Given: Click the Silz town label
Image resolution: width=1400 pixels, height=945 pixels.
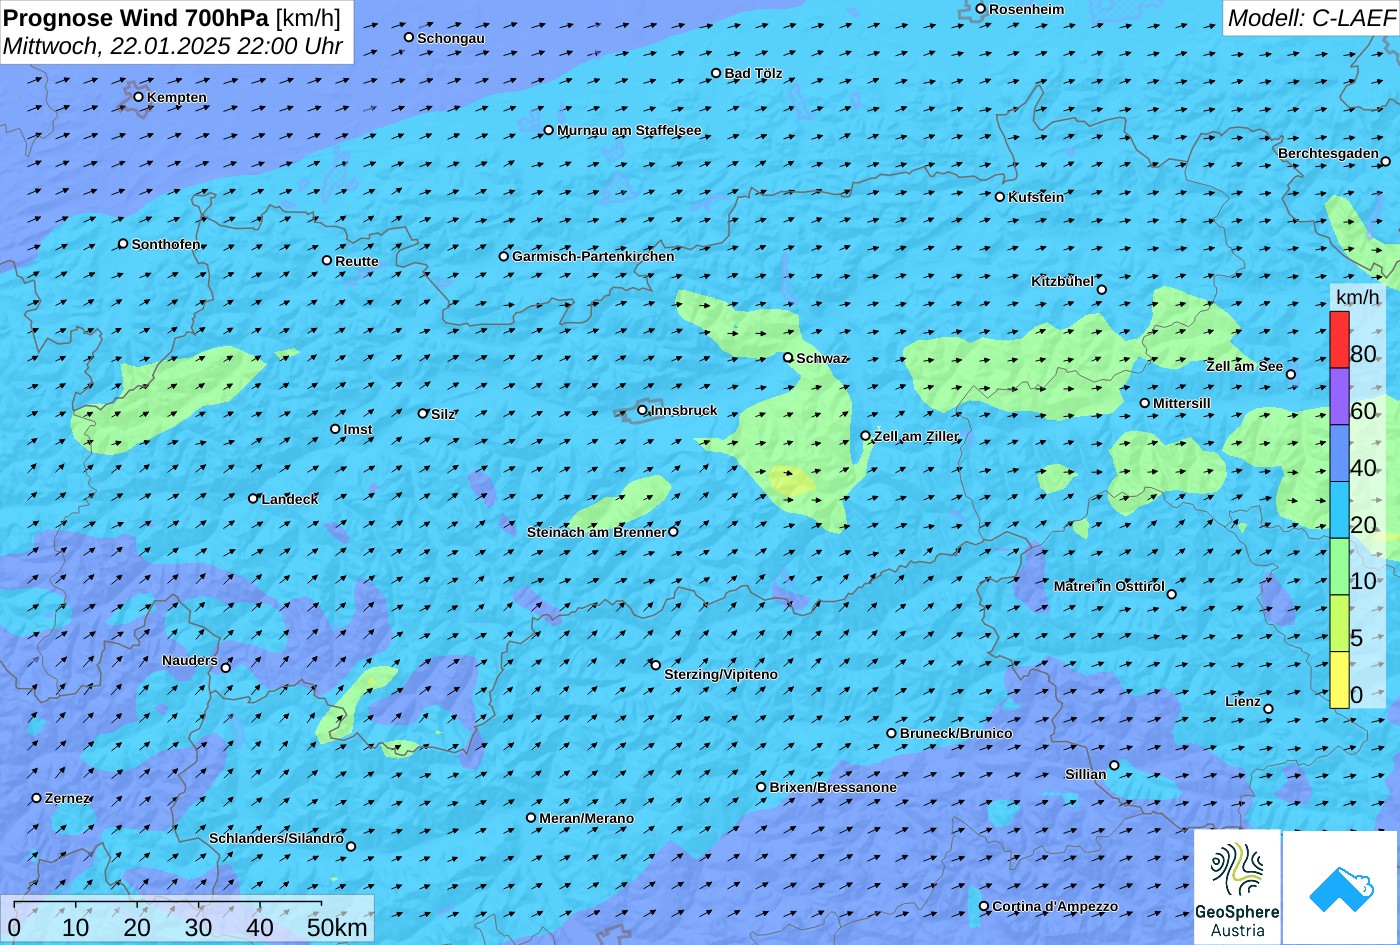Looking at the screenshot, I should [x=443, y=414].
